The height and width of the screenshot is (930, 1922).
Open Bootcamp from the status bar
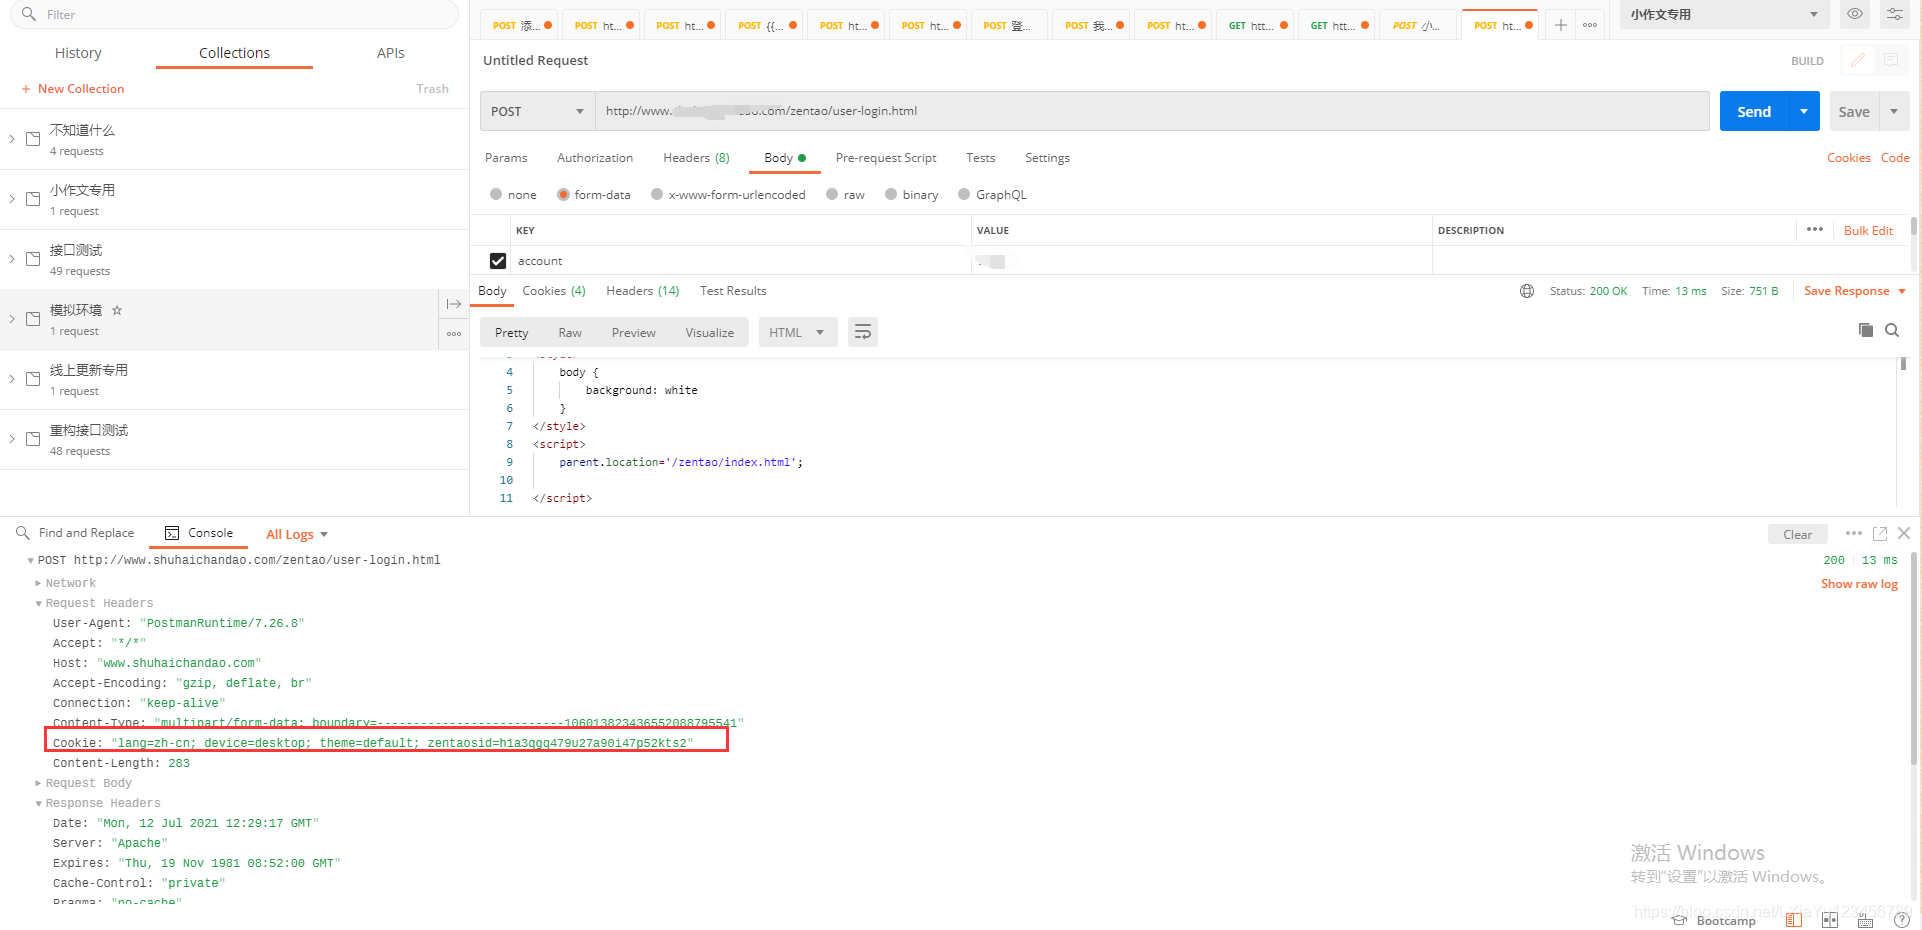[x=1713, y=920]
